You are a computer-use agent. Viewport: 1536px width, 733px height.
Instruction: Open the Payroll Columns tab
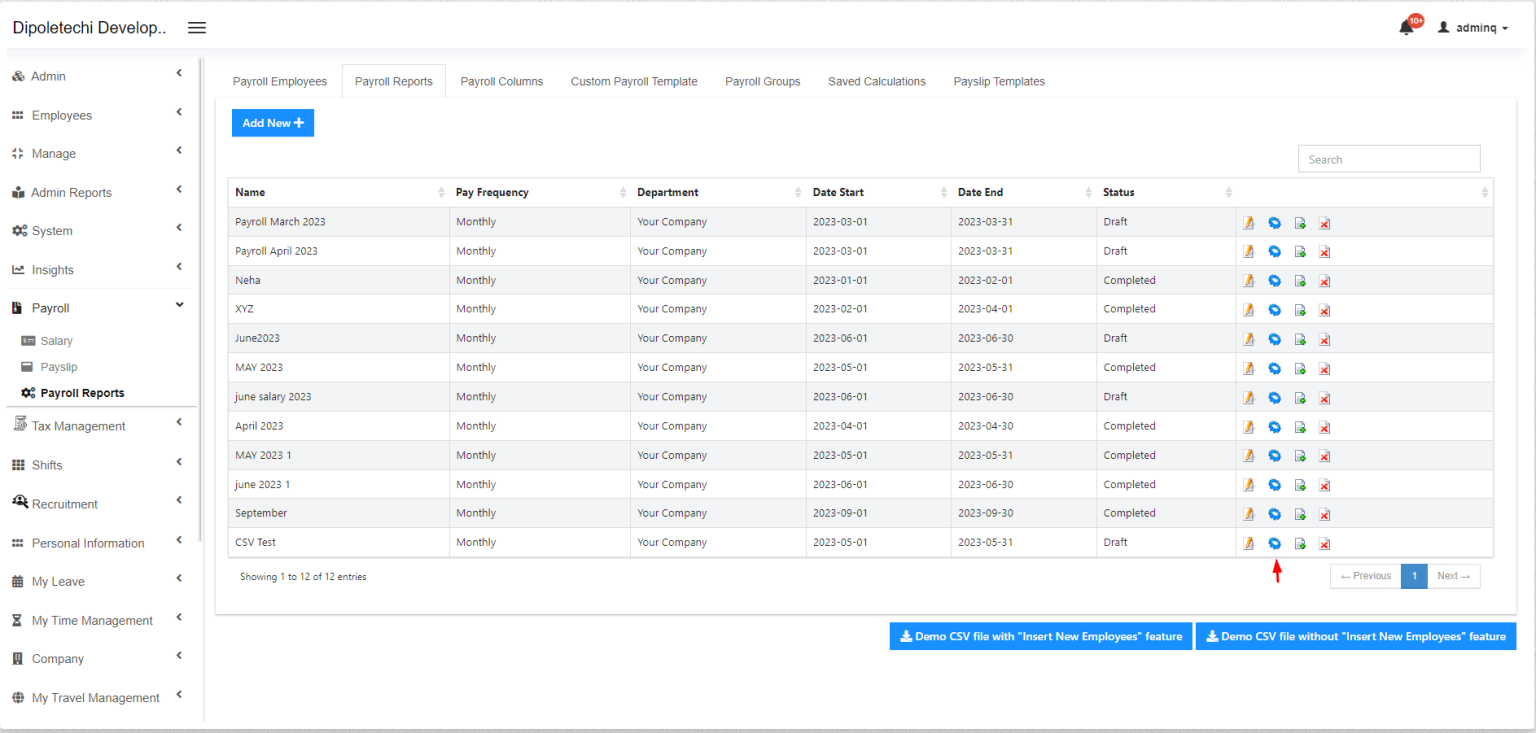tap(501, 81)
